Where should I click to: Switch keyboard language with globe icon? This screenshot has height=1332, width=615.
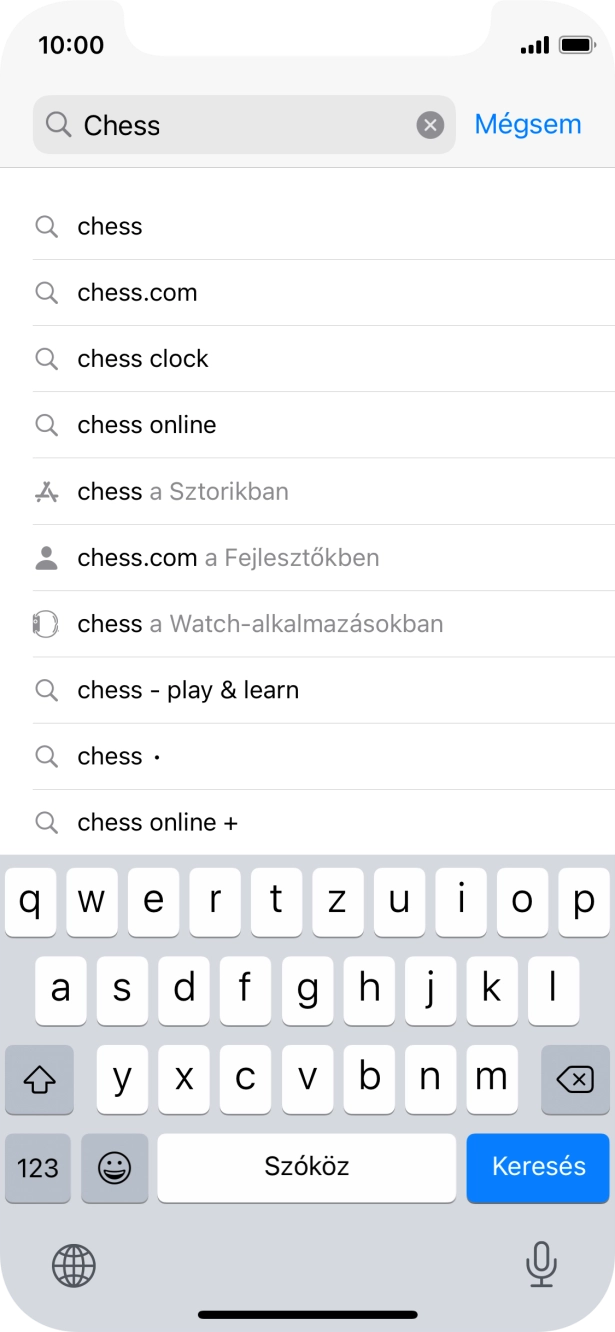[74, 1265]
